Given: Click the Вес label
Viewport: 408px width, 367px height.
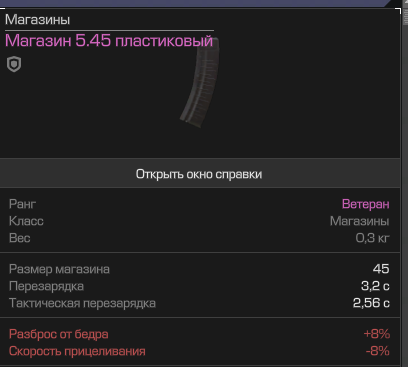Looking at the screenshot, I should [20, 238].
